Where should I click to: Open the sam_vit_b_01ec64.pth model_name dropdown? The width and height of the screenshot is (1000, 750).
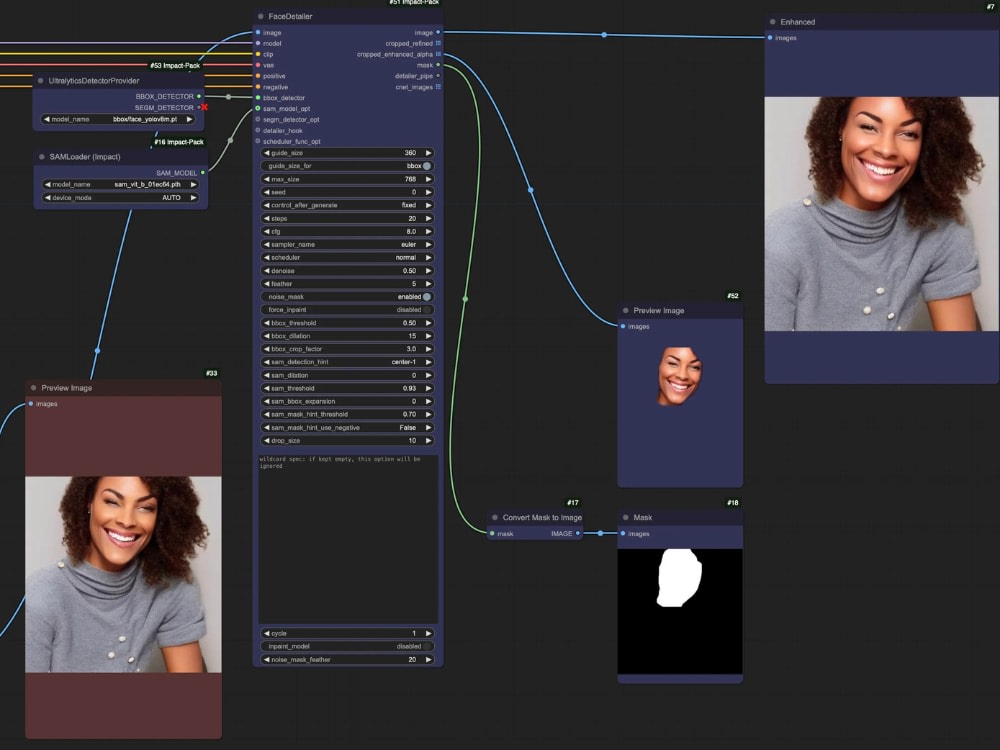(x=120, y=184)
